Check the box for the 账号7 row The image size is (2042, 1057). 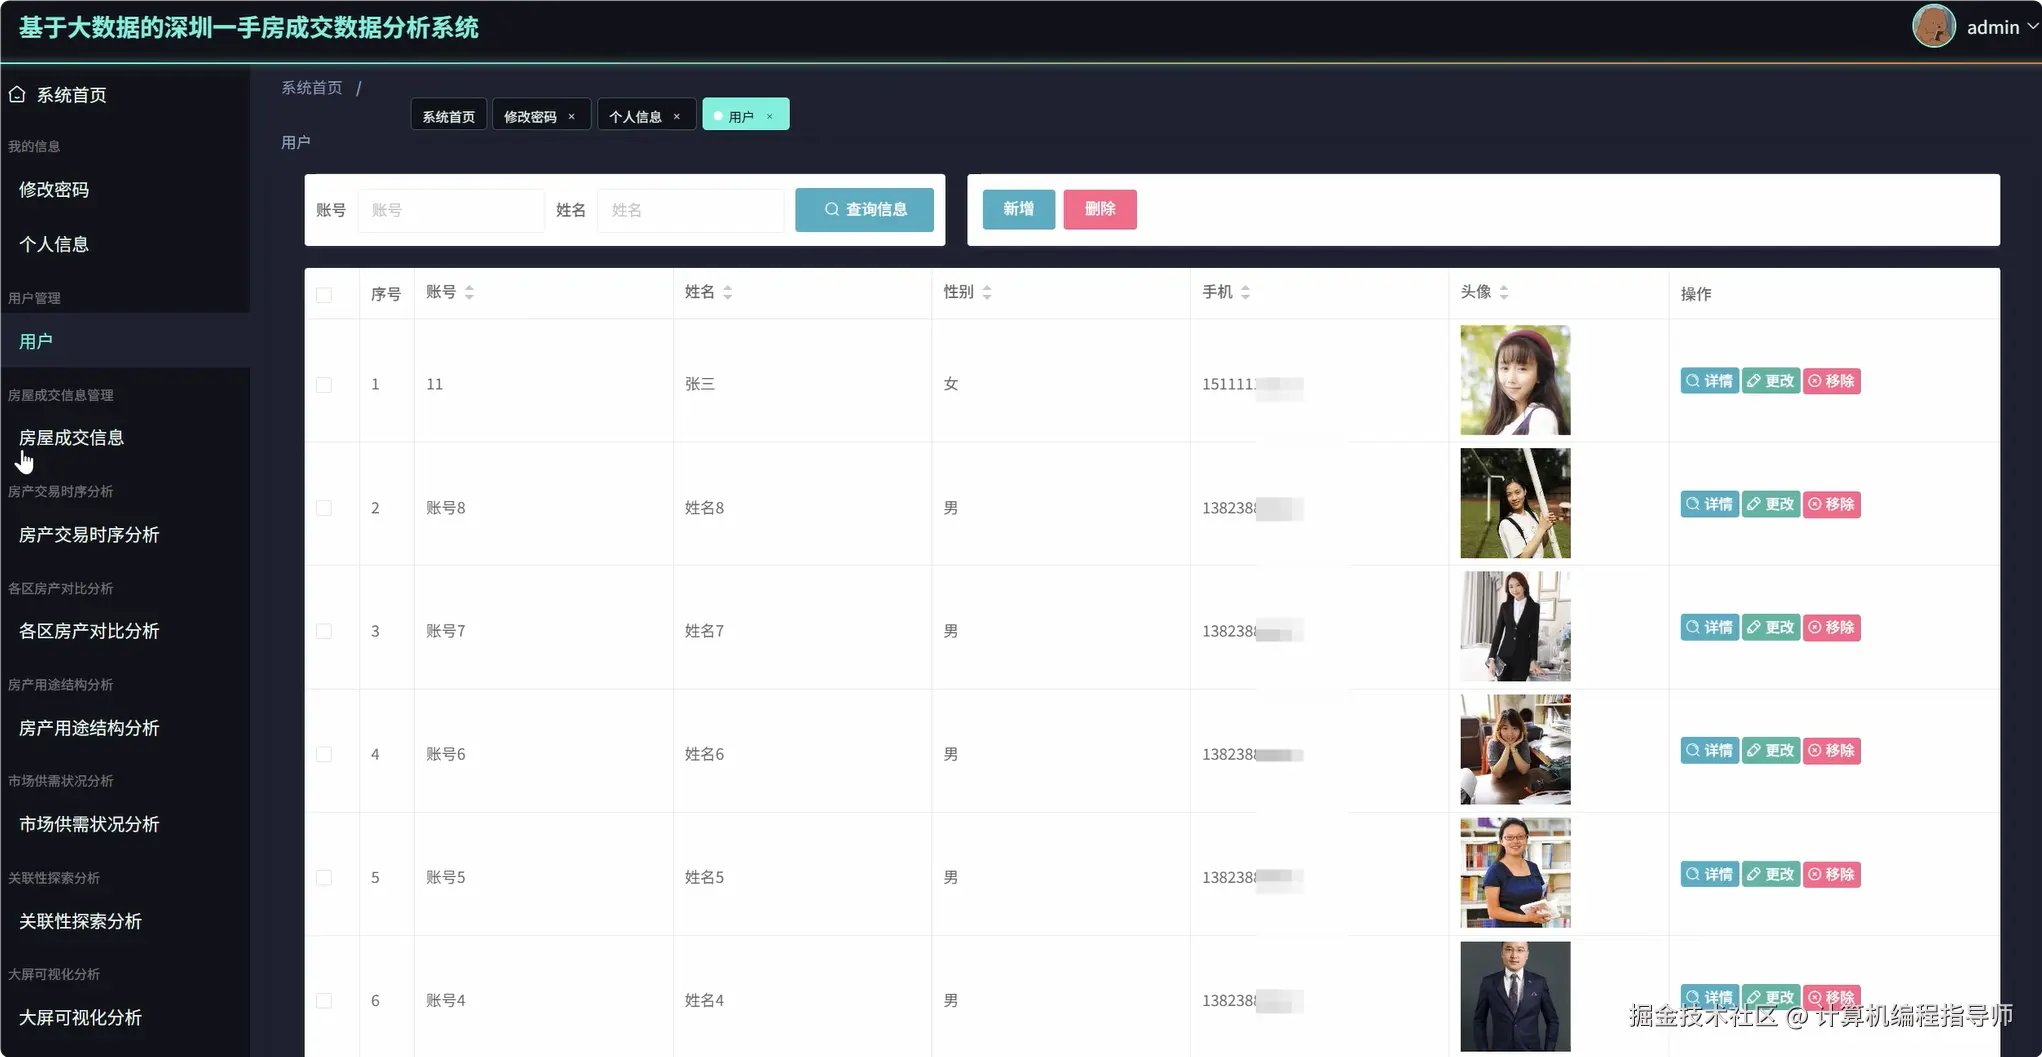324,631
